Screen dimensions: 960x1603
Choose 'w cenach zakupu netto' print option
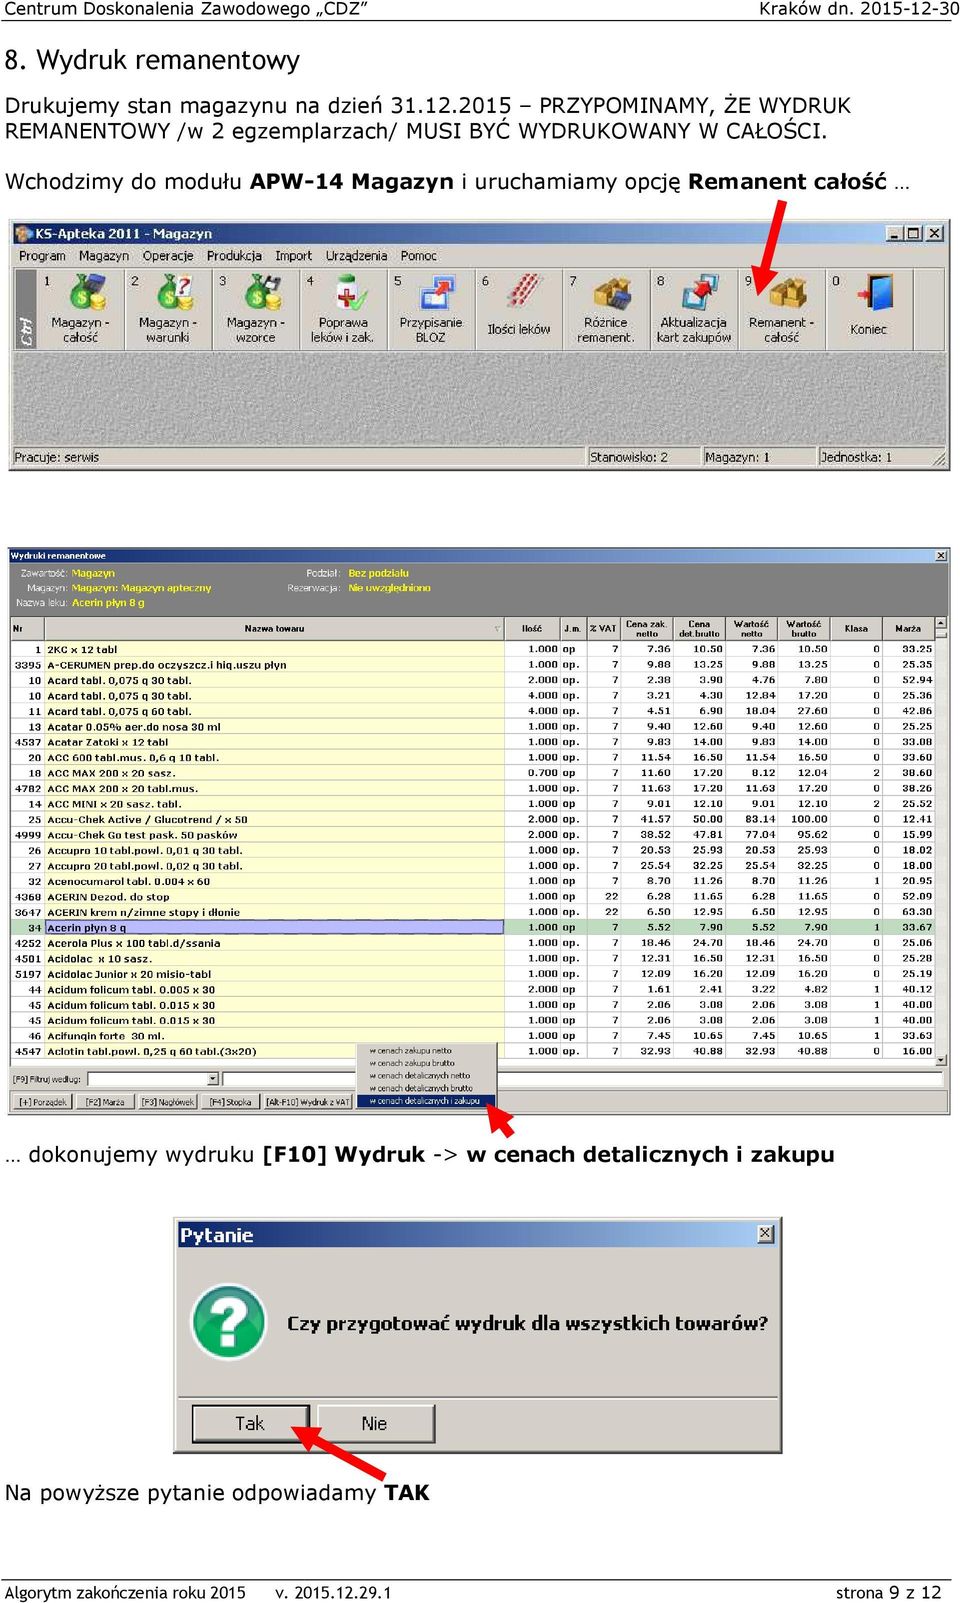pos(427,1051)
